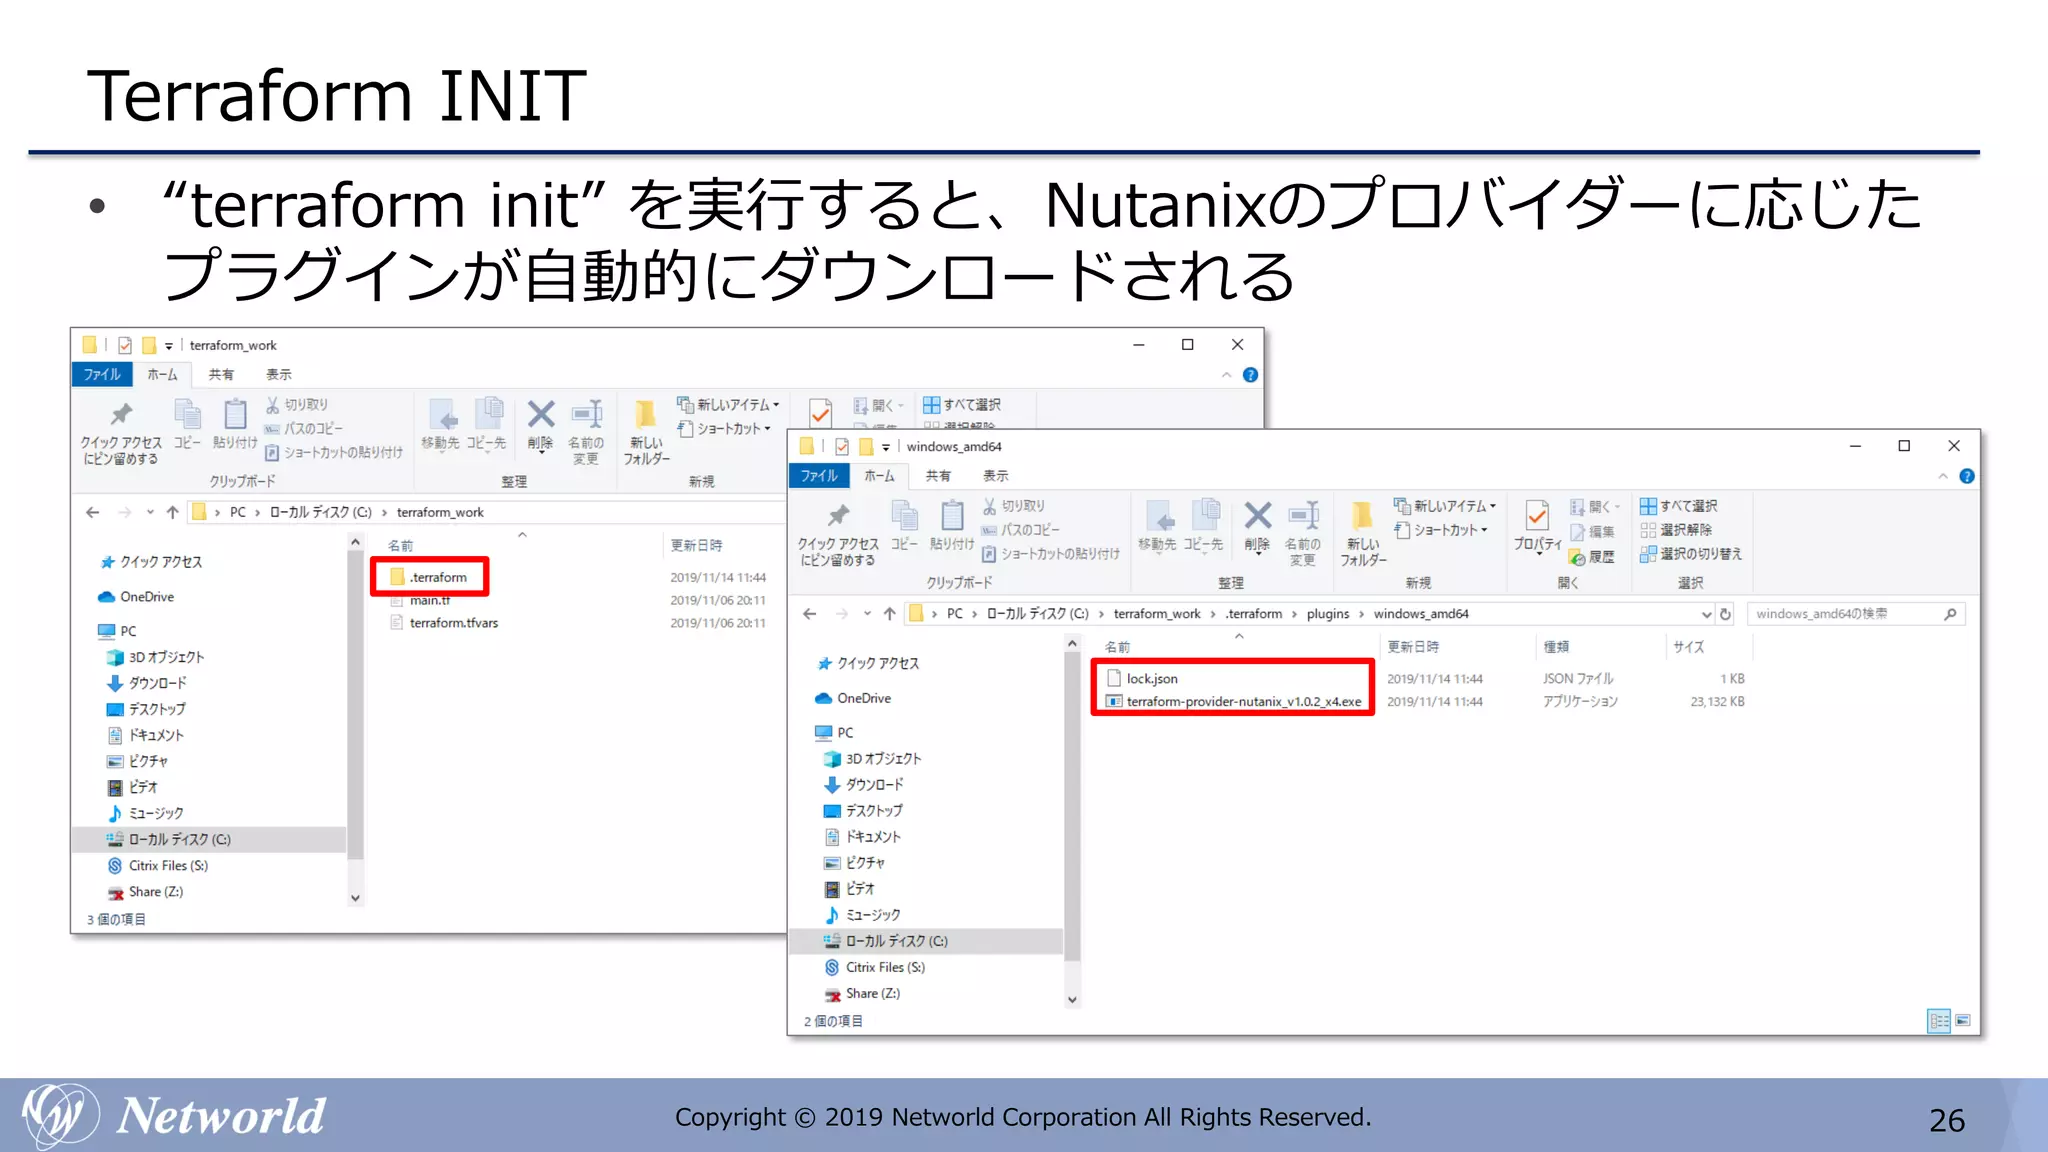Click plugins in windows_amd64 breadcrumb path
This screenshot has width=2048, height=1152.
pos(1327,614)
